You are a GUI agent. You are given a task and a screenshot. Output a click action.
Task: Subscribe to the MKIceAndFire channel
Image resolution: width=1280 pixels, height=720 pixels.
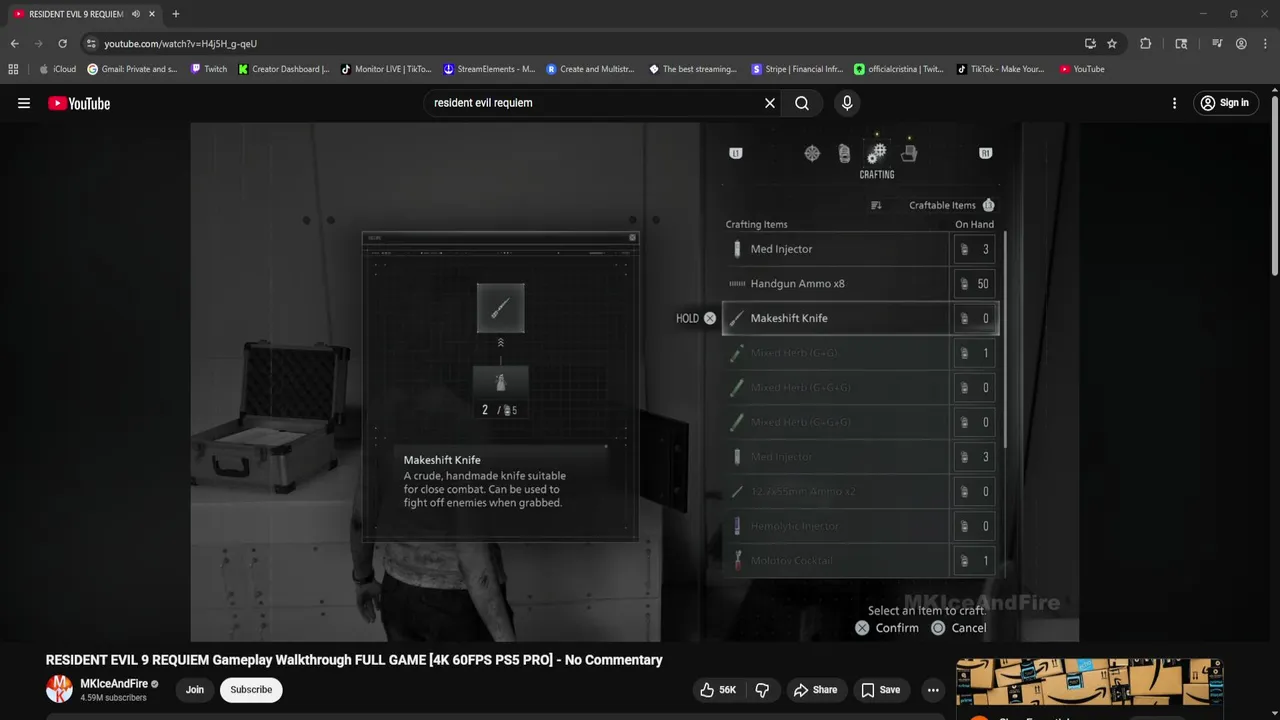[251, 689]
